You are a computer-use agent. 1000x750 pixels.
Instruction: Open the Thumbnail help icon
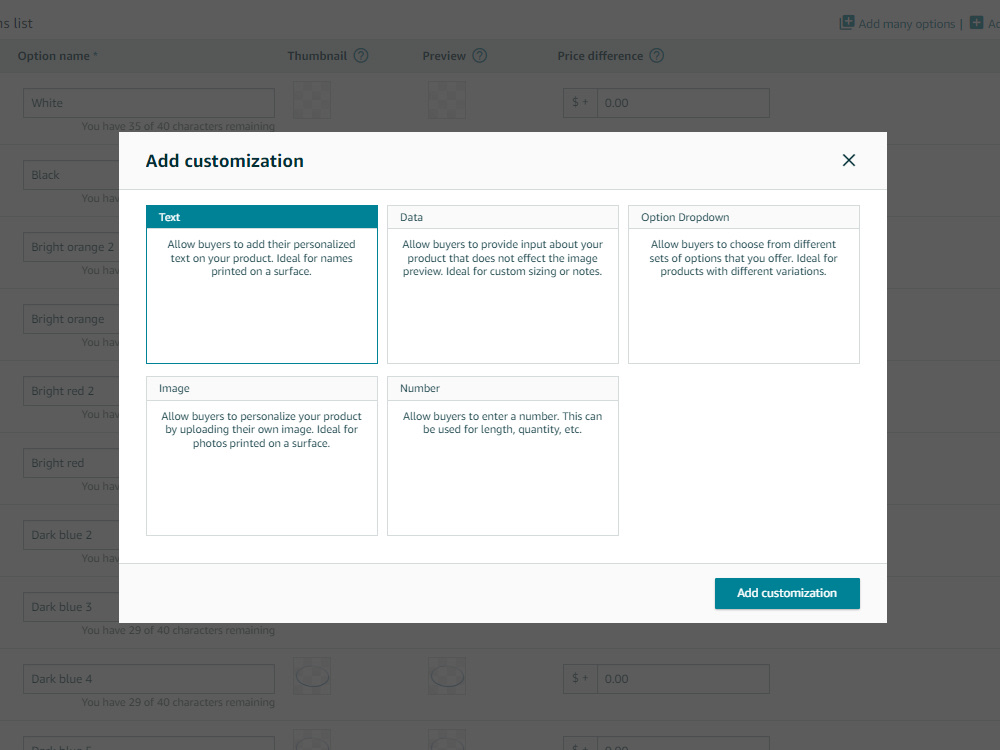point(361,55)
